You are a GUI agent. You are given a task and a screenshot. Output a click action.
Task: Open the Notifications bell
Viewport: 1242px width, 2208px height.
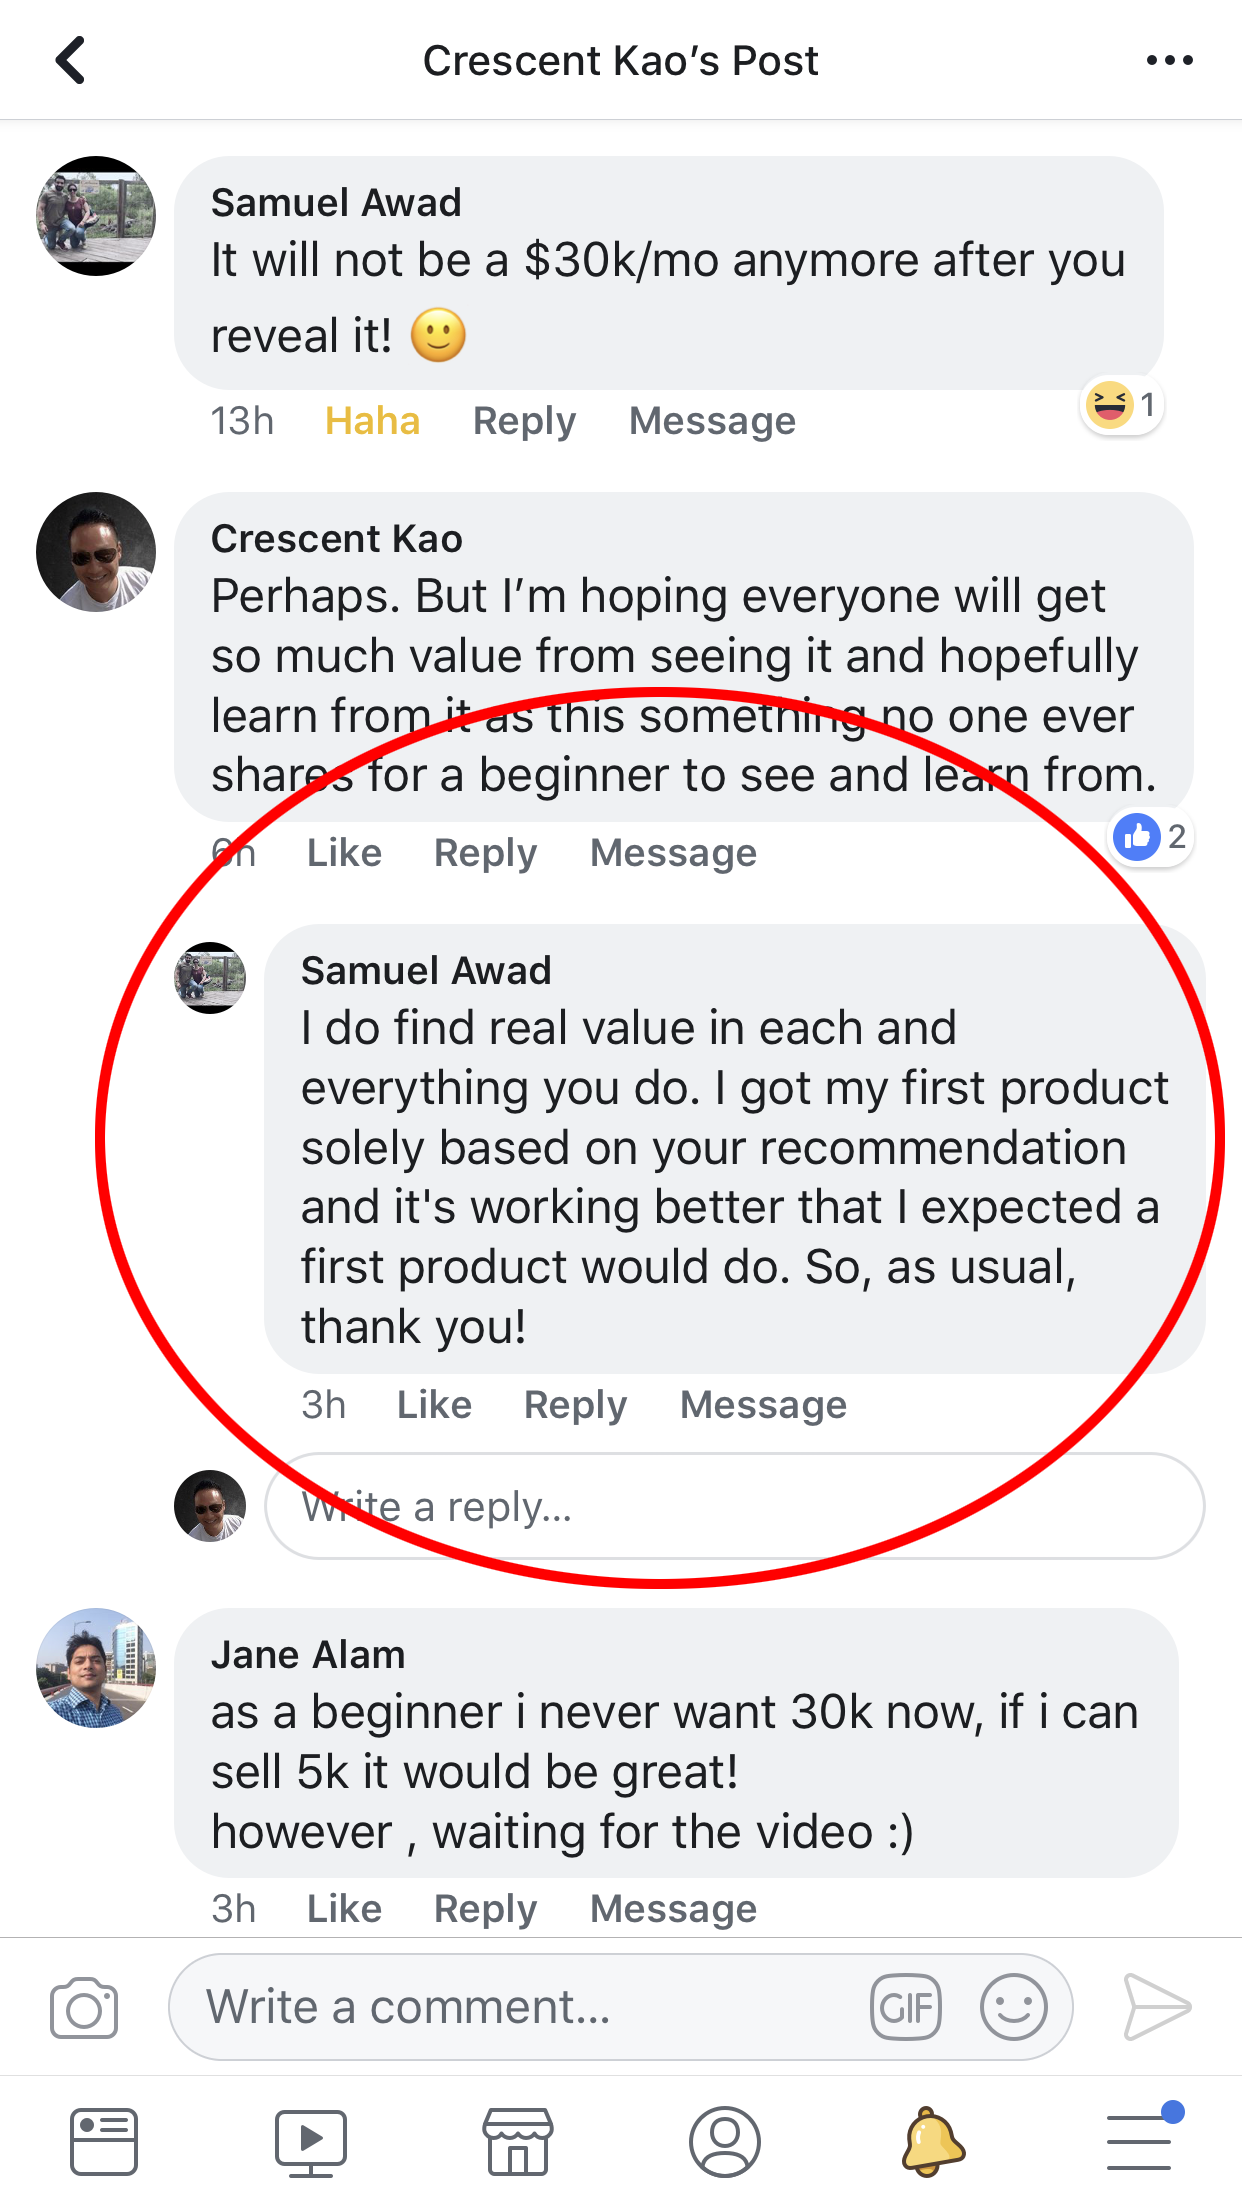tap(932, 2142)
